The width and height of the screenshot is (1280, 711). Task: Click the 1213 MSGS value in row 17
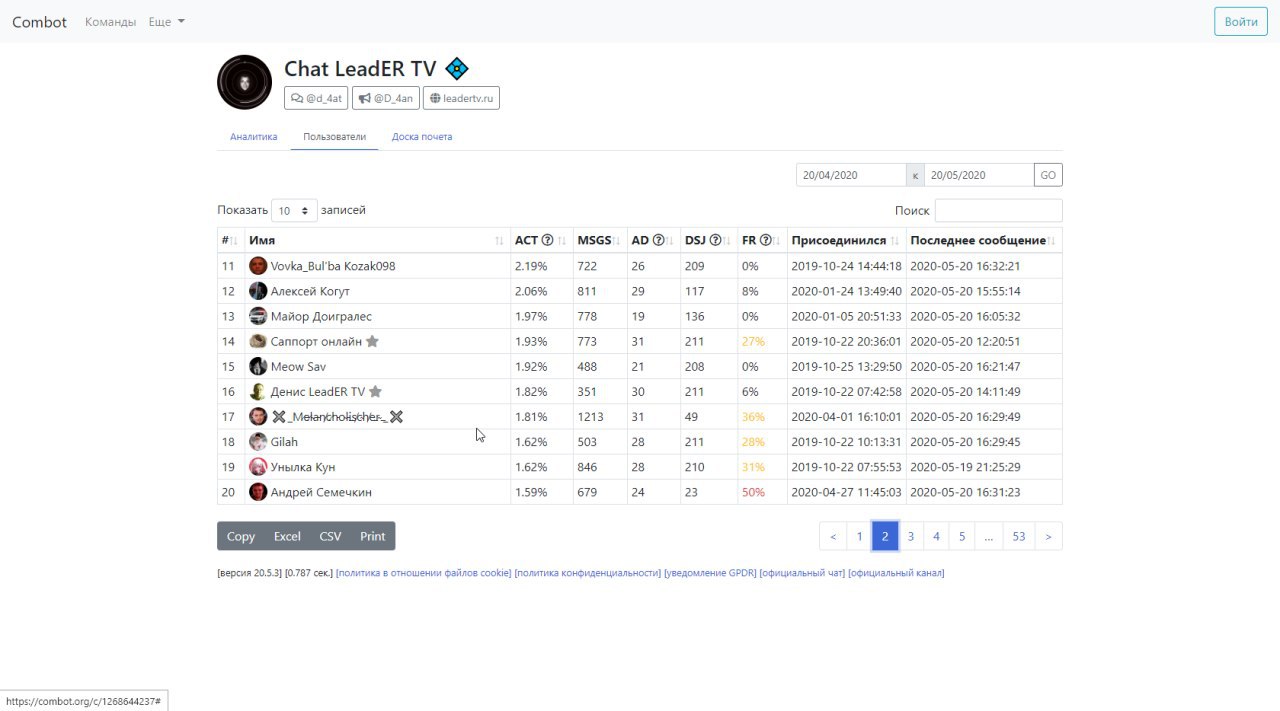click(592, 417)
